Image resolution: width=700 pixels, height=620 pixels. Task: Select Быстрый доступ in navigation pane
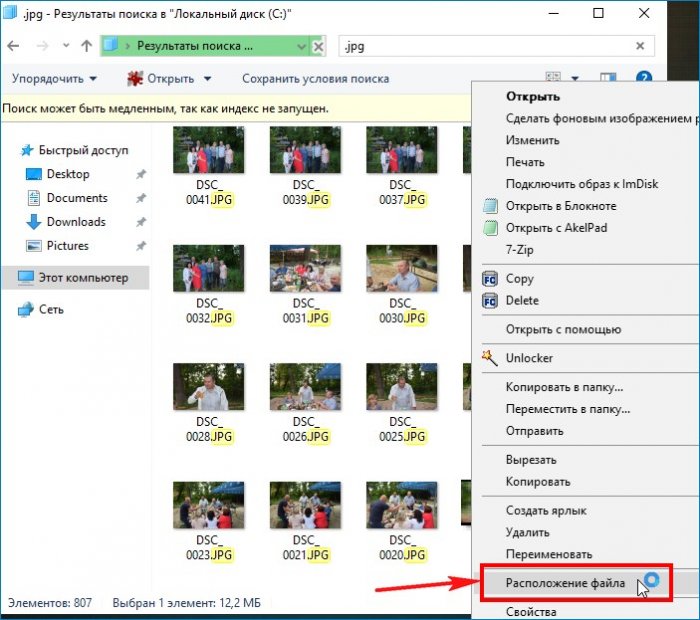[x=74, y=150]
